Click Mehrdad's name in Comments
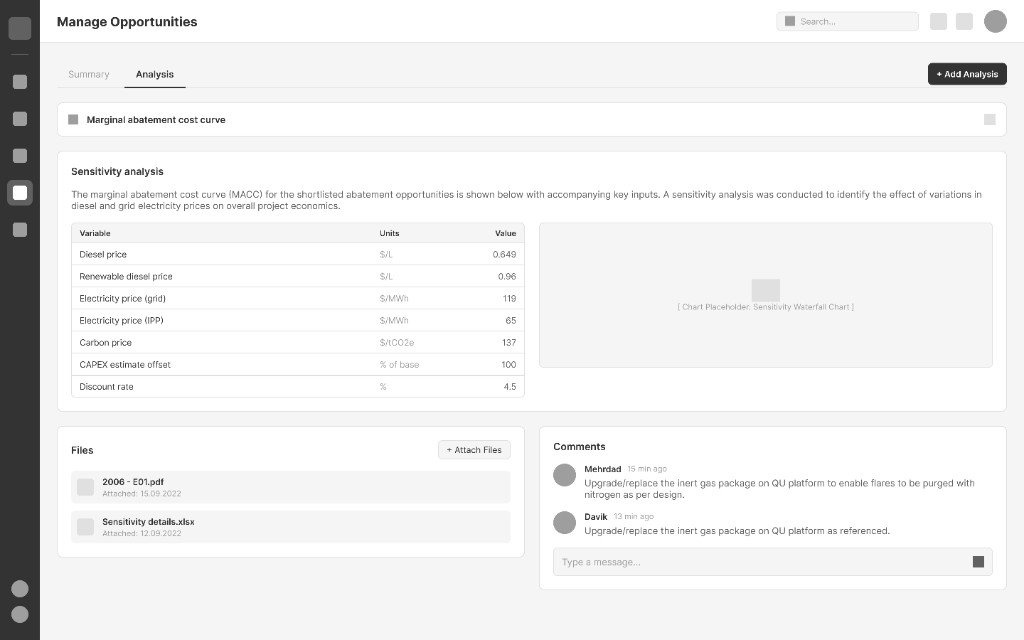Viewport: 1024px width, 640px height. click(x=602, y=469)
